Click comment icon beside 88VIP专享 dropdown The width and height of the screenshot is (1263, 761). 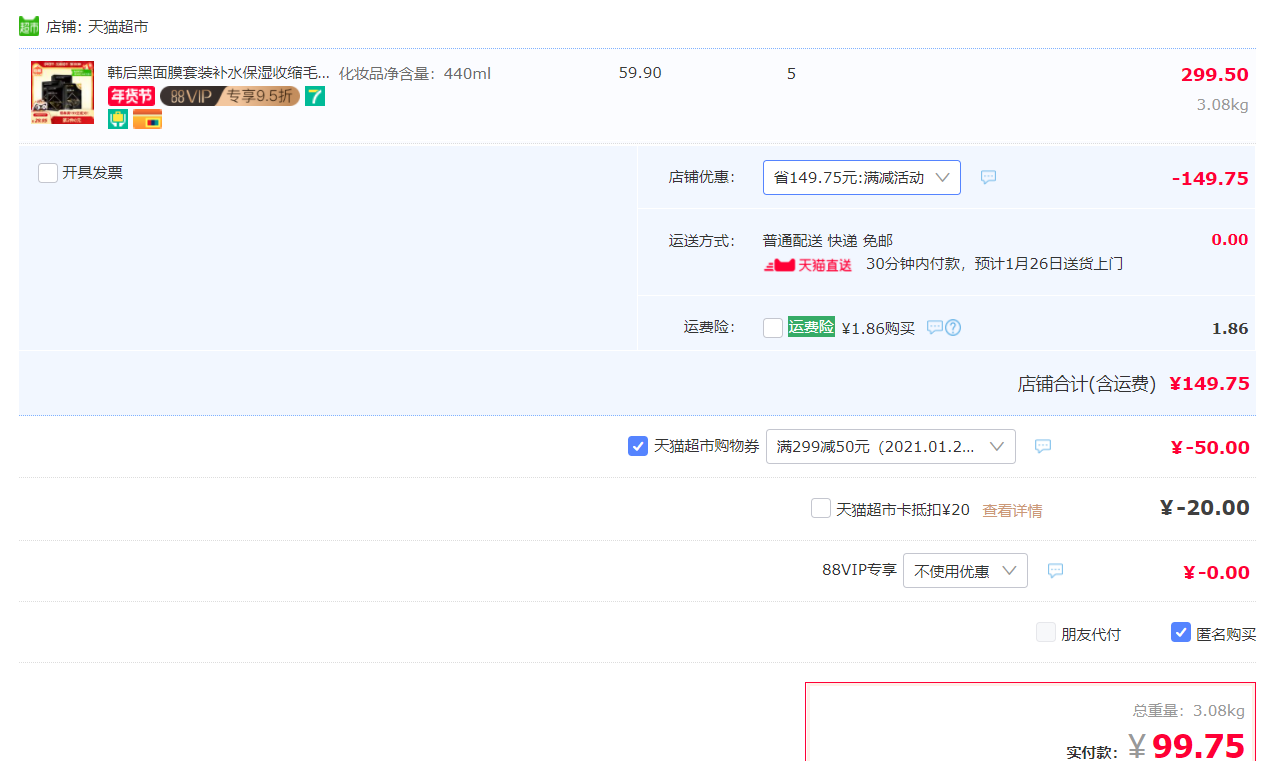click(1055, 570)
